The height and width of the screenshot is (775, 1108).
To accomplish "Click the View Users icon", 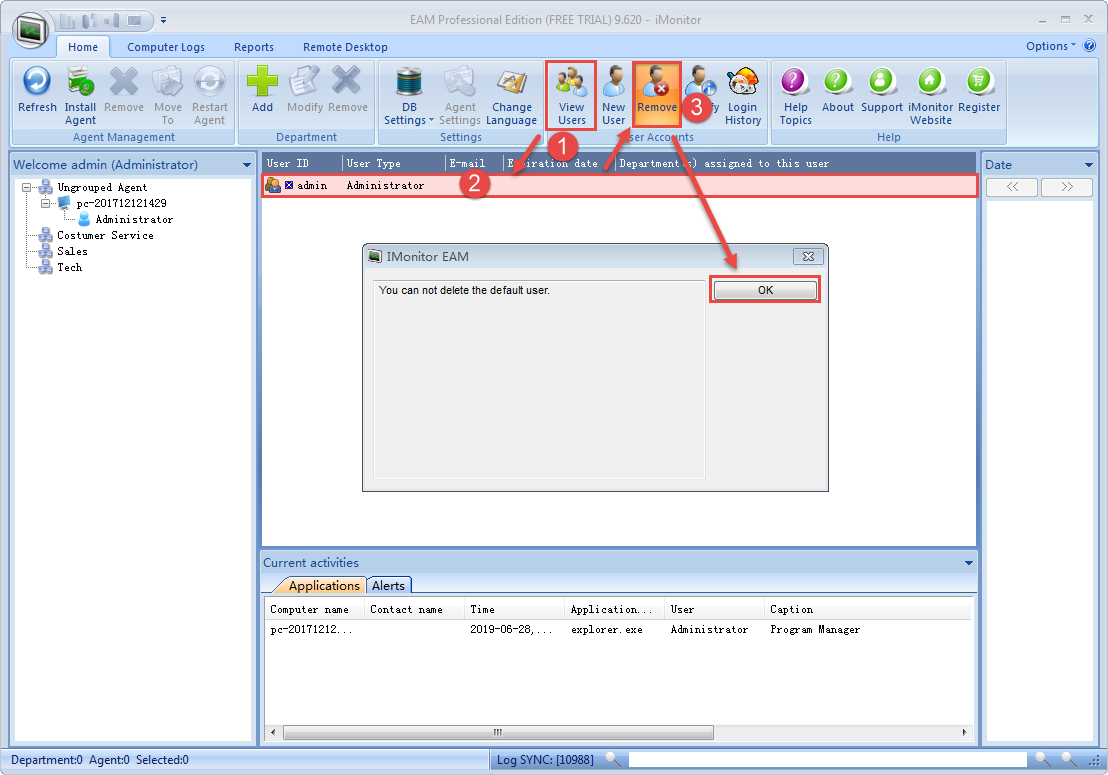I will coord(571,96).
